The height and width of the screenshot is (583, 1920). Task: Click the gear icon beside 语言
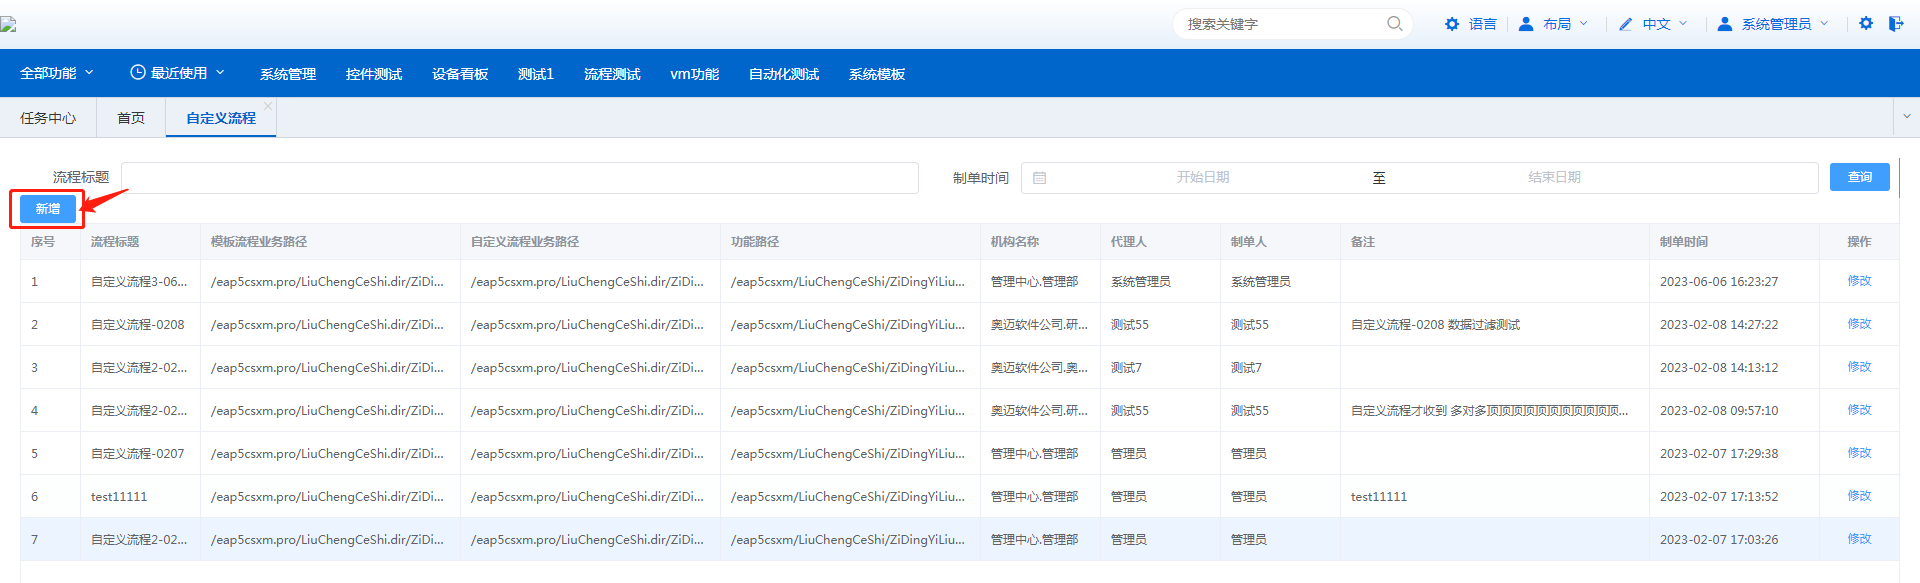click(x=1452, y=24)
